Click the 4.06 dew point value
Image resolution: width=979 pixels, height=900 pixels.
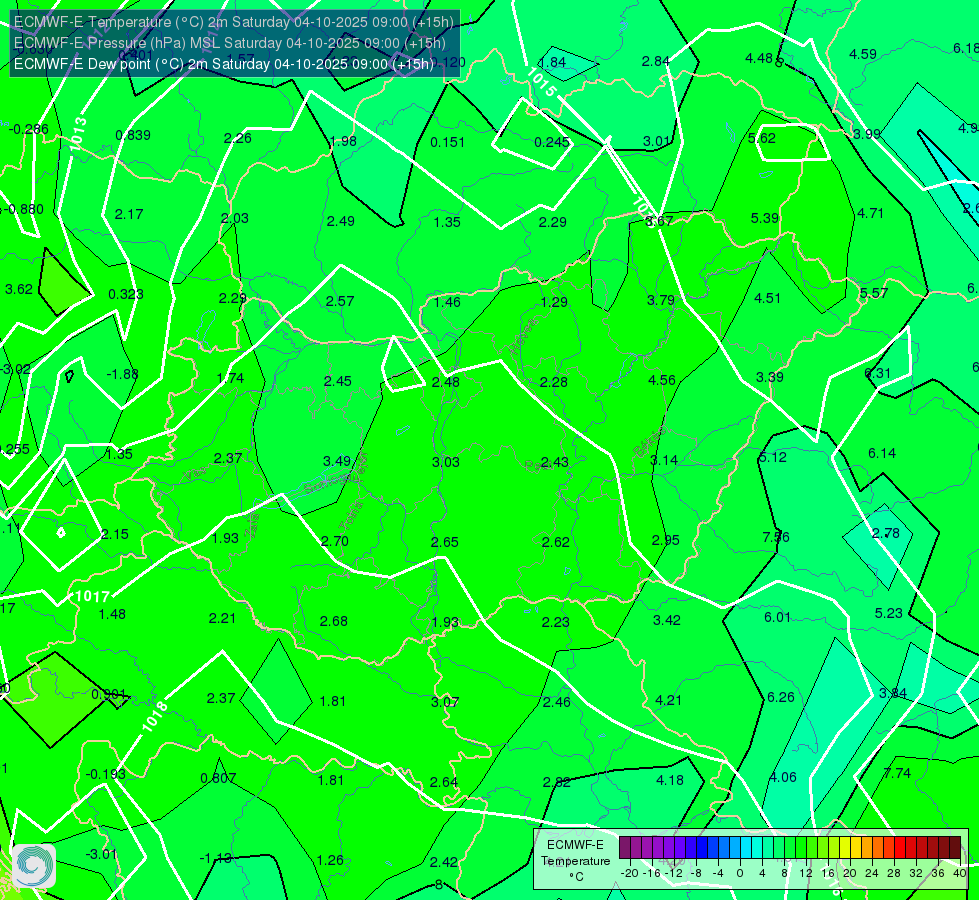[x=783, y=778]
